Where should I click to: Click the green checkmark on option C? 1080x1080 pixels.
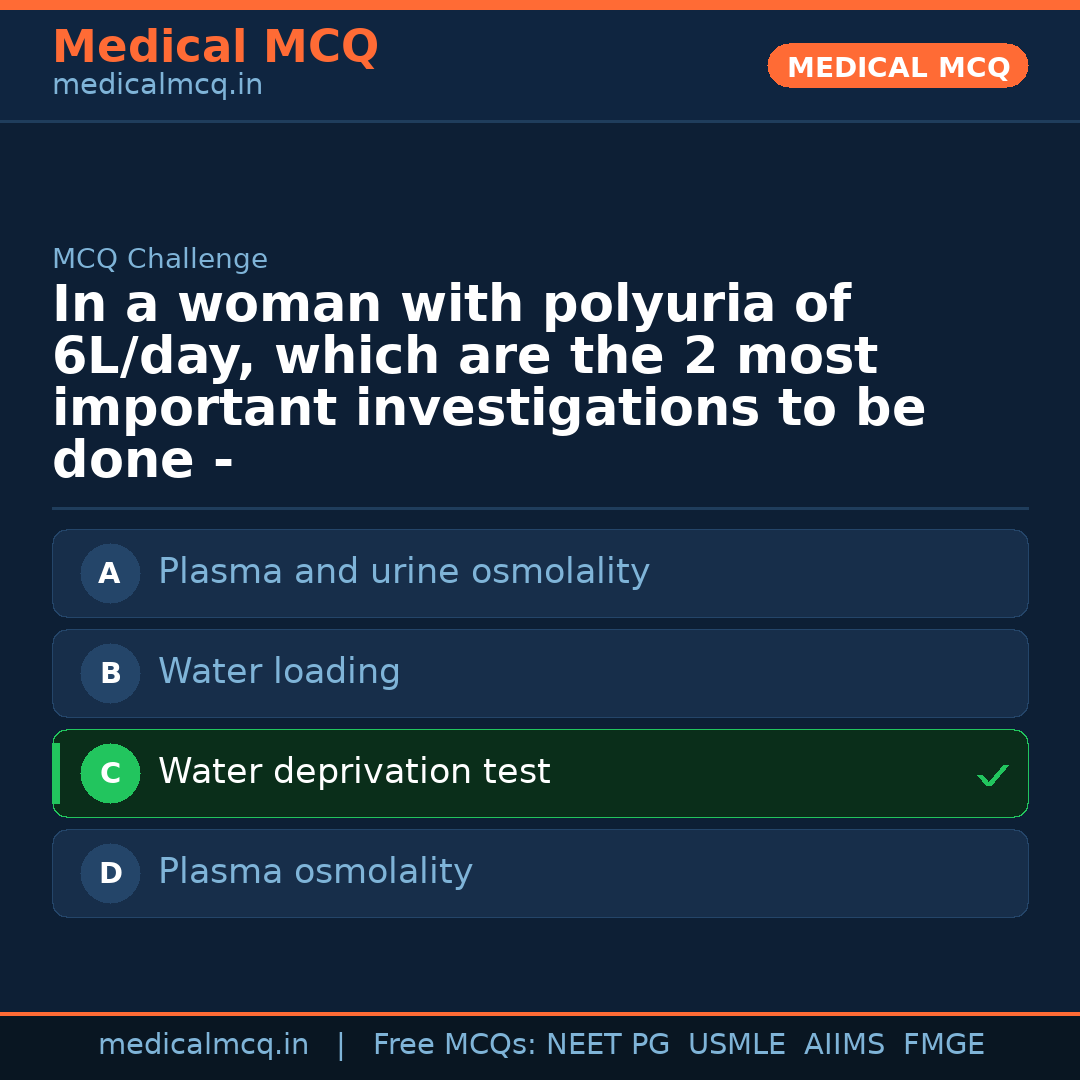992,775
